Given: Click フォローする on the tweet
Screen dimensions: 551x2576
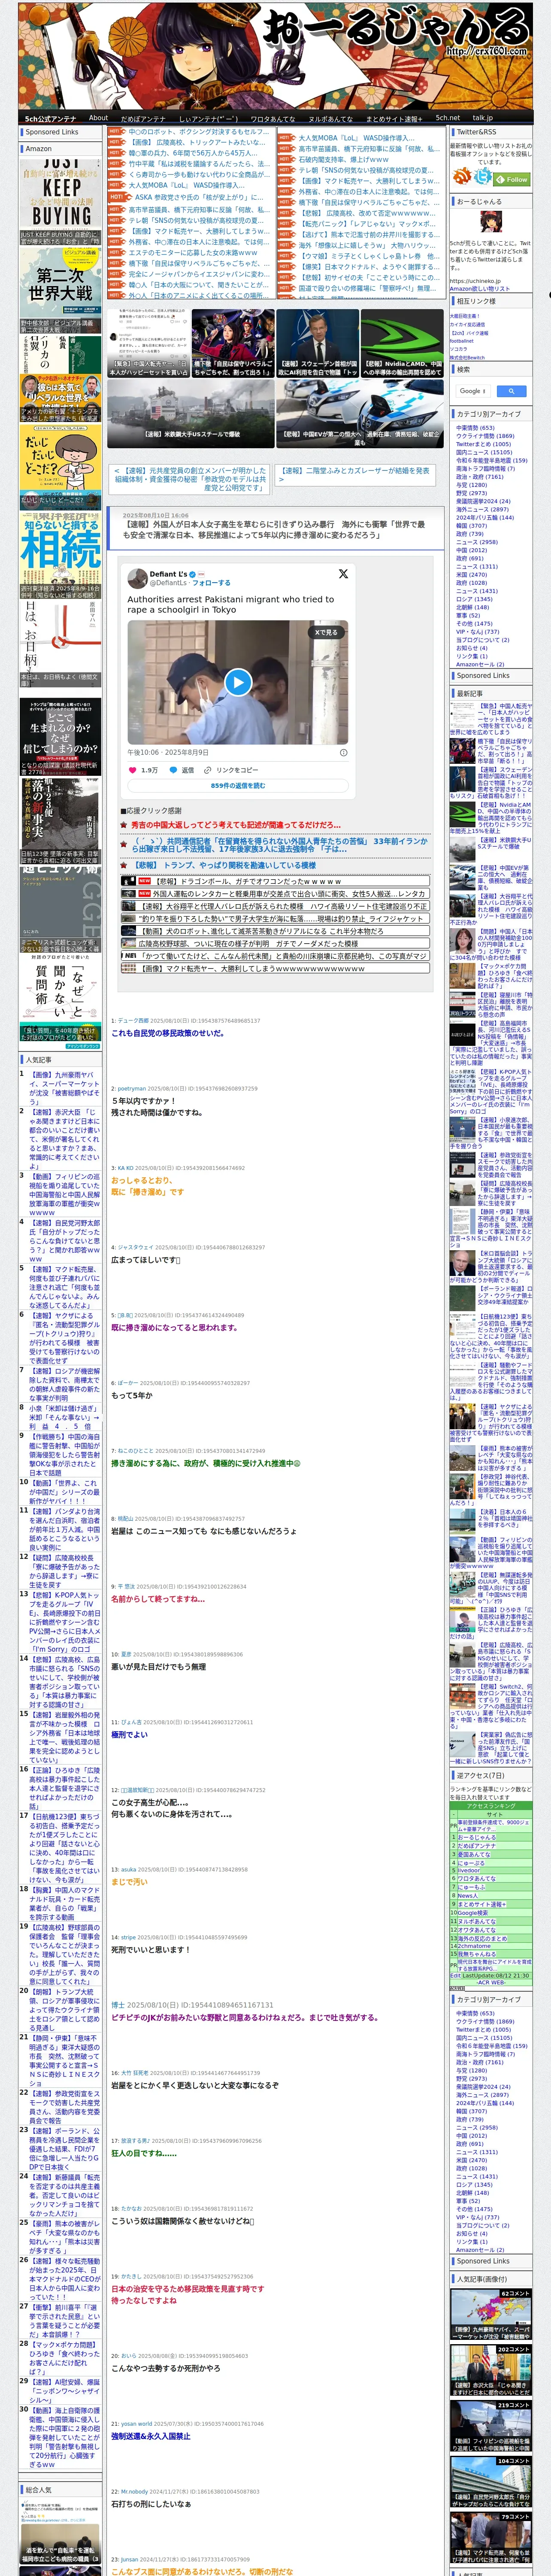Looking at the screenshot, I should [211, 583].
